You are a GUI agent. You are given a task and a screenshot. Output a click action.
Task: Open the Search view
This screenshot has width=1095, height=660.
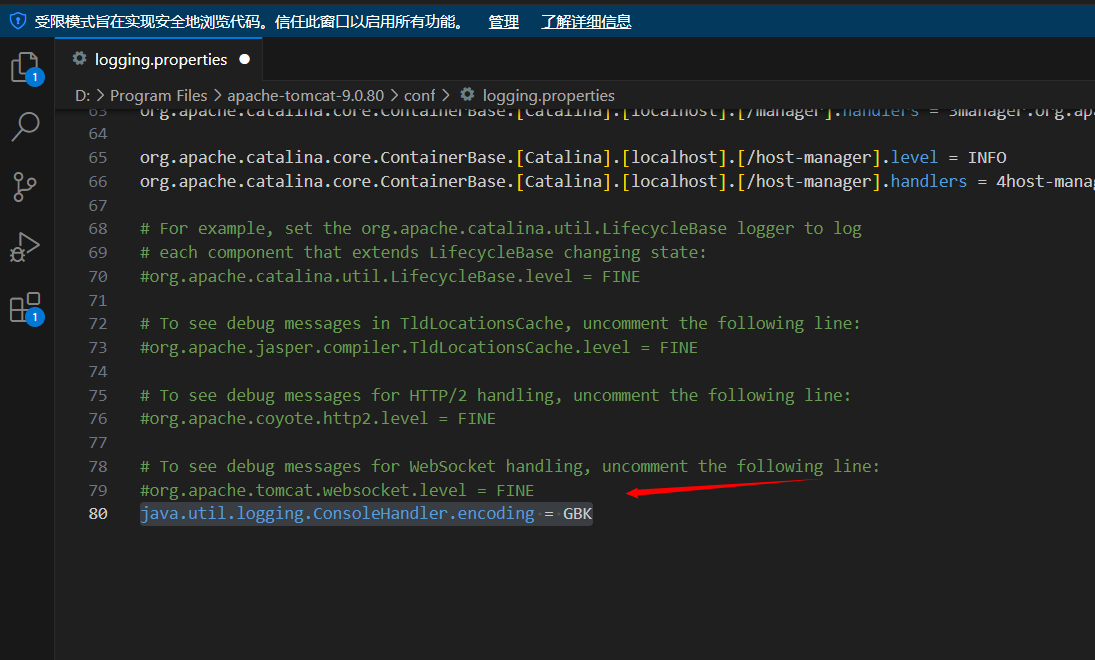point(26,127)
